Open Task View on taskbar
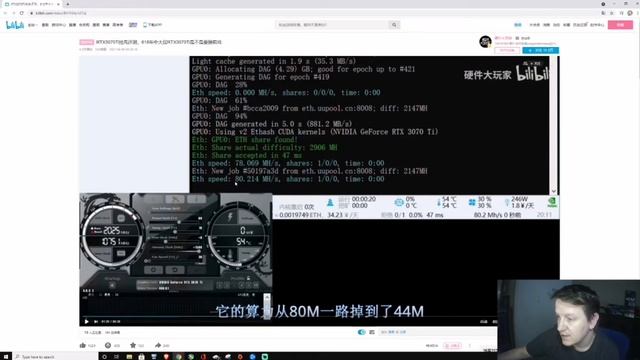 tap(116, 356)
